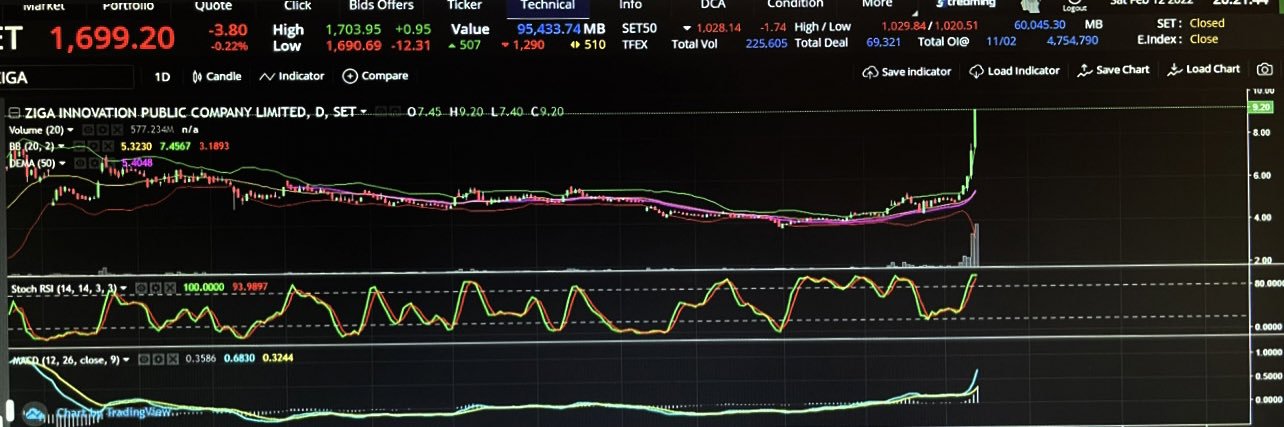This screenshot has width=1284, height=427.
Task: Take a chart snapshot with the camera icon
Action: pos(1265,70)
